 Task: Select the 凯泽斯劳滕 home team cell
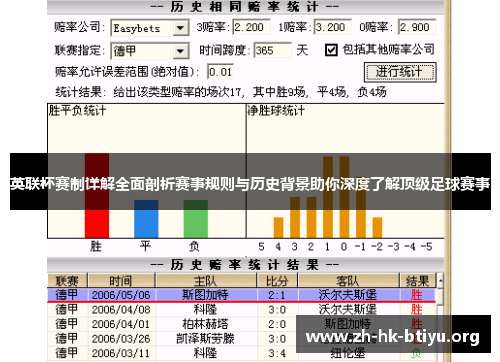(x=206, y=339)
